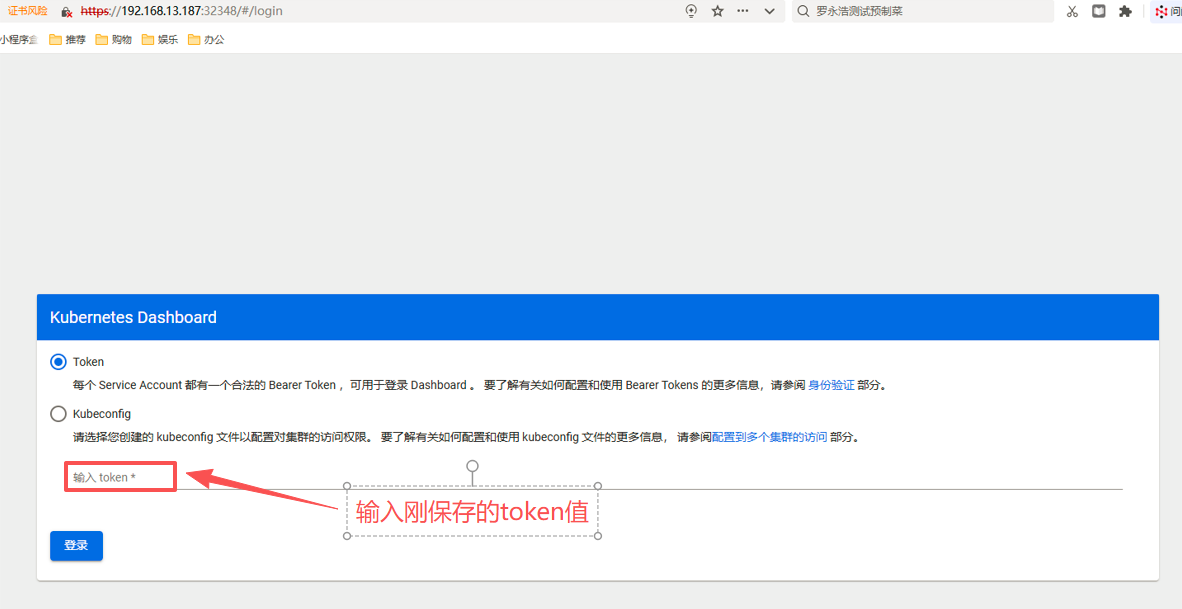Image resolution: width=1182 pixels, height=609 pixels.
Task: Open the 购物 bookmarks folder
Action: [114, 39]
